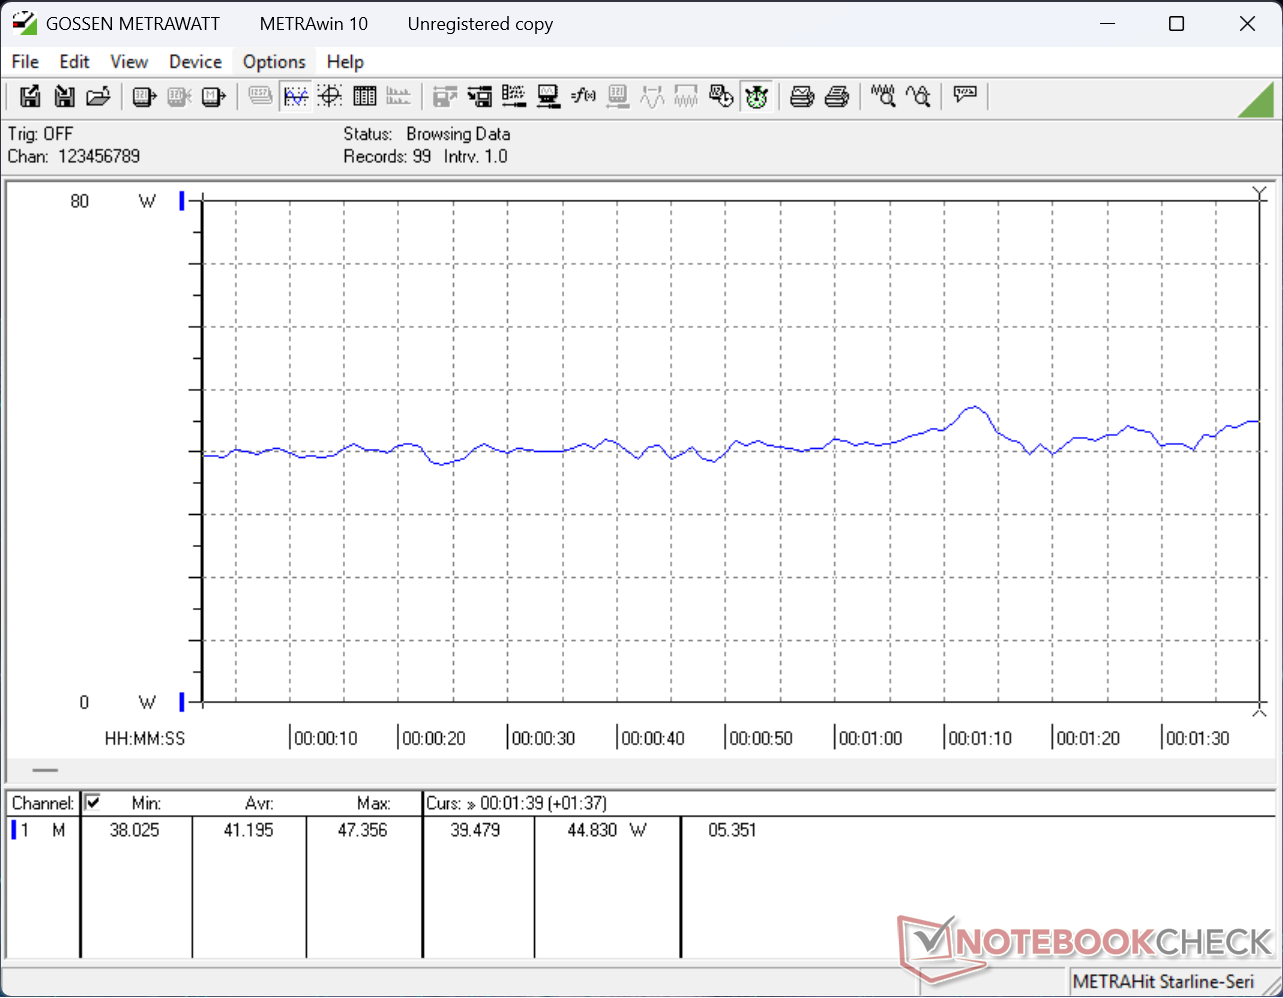Click the green stopwatch icon
Viewport: 1283px width, 998px height.
(756, 96)
